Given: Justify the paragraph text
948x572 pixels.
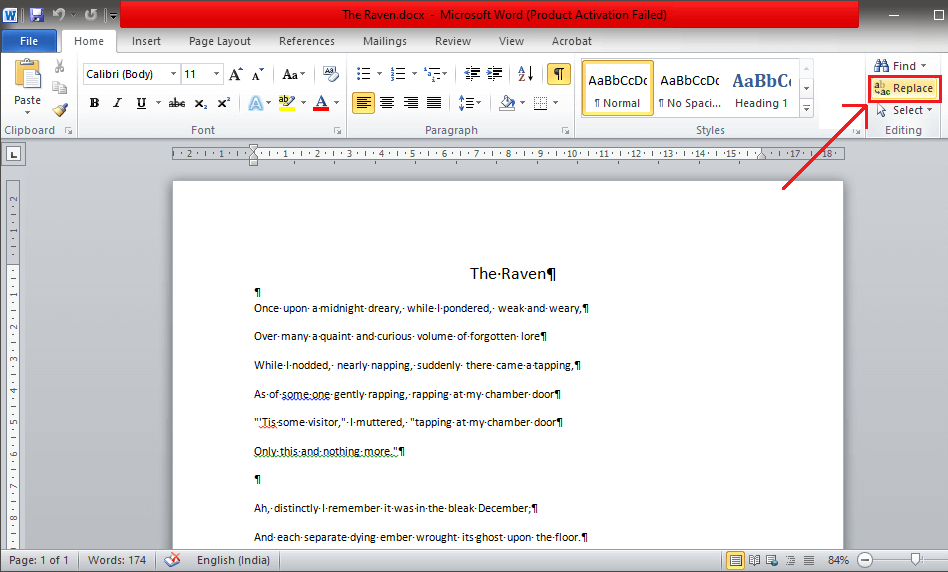Looking at the screenshot, I should coord(434,103).
